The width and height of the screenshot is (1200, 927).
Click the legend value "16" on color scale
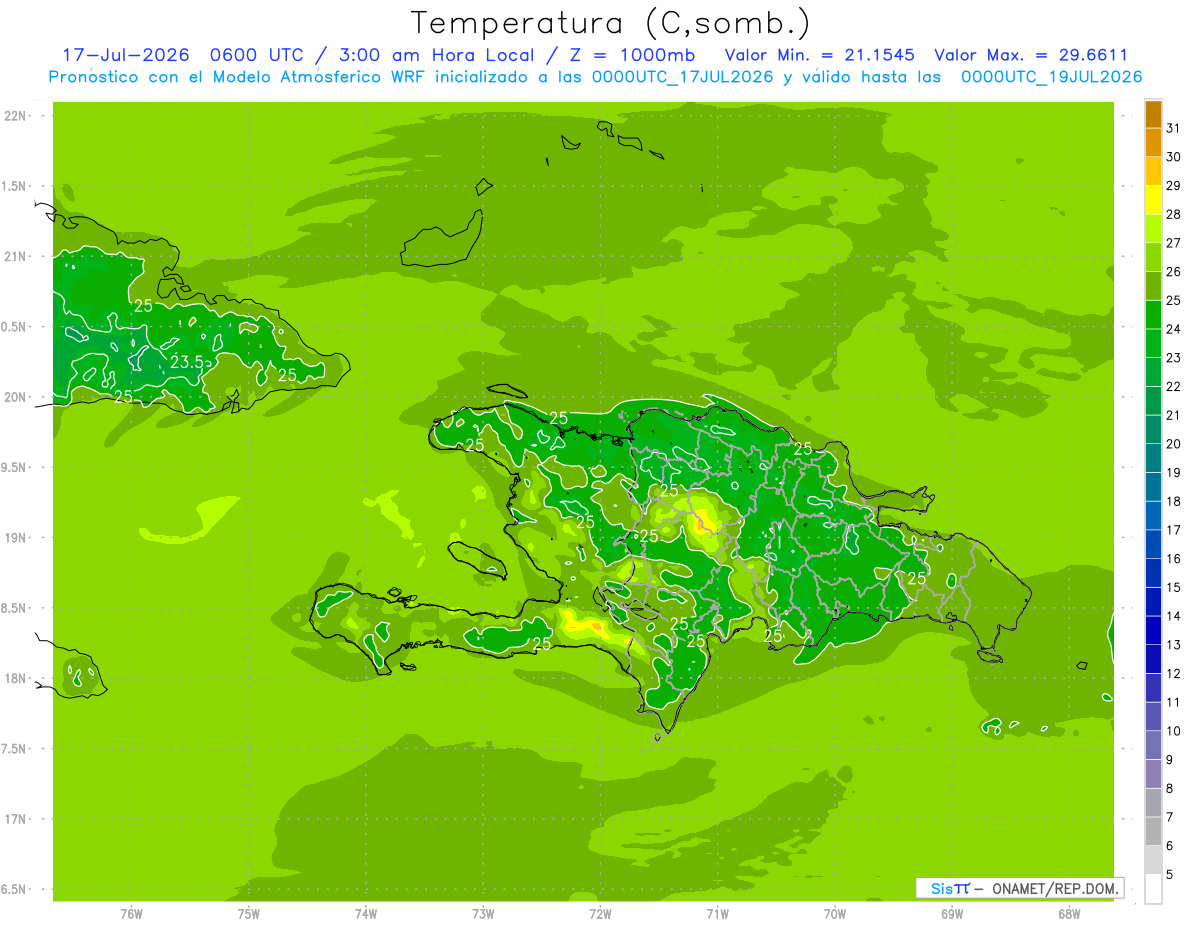pos(1173,559)
